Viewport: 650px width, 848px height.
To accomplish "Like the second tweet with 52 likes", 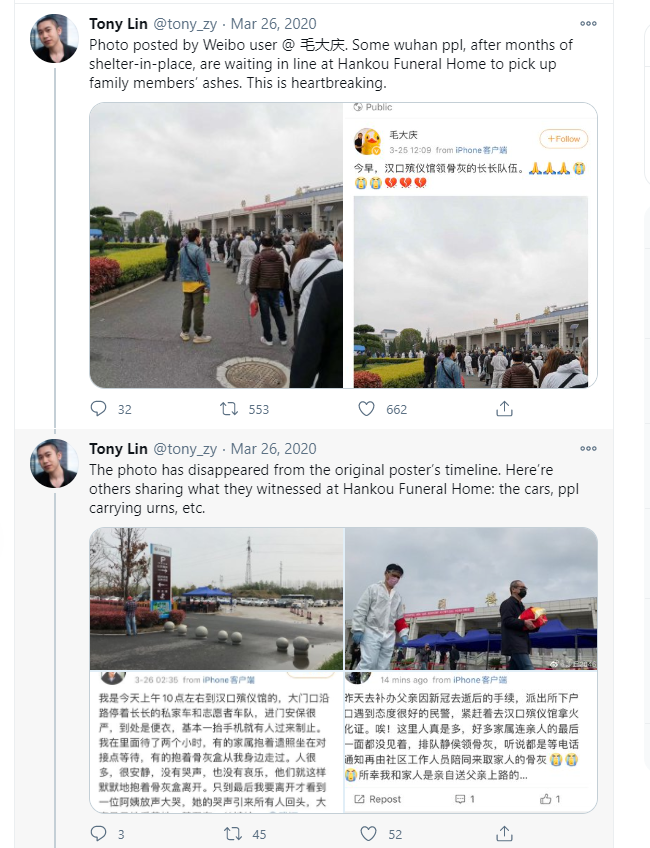I will click(368, 833).
